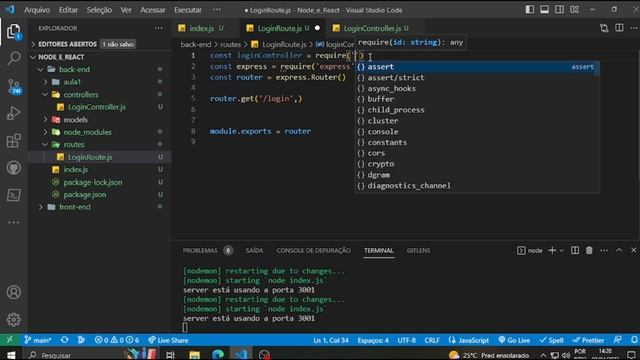Open new terminal dropdown arrow
Screen dimensions: 640x360
click(x=562, y=250)
